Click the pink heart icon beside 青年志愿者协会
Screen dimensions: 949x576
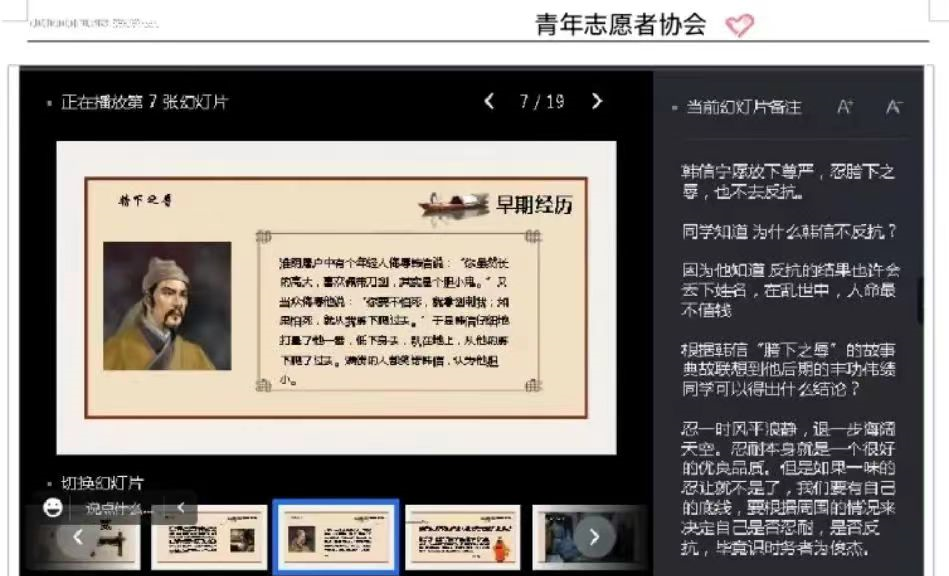(x=739, y=25)
